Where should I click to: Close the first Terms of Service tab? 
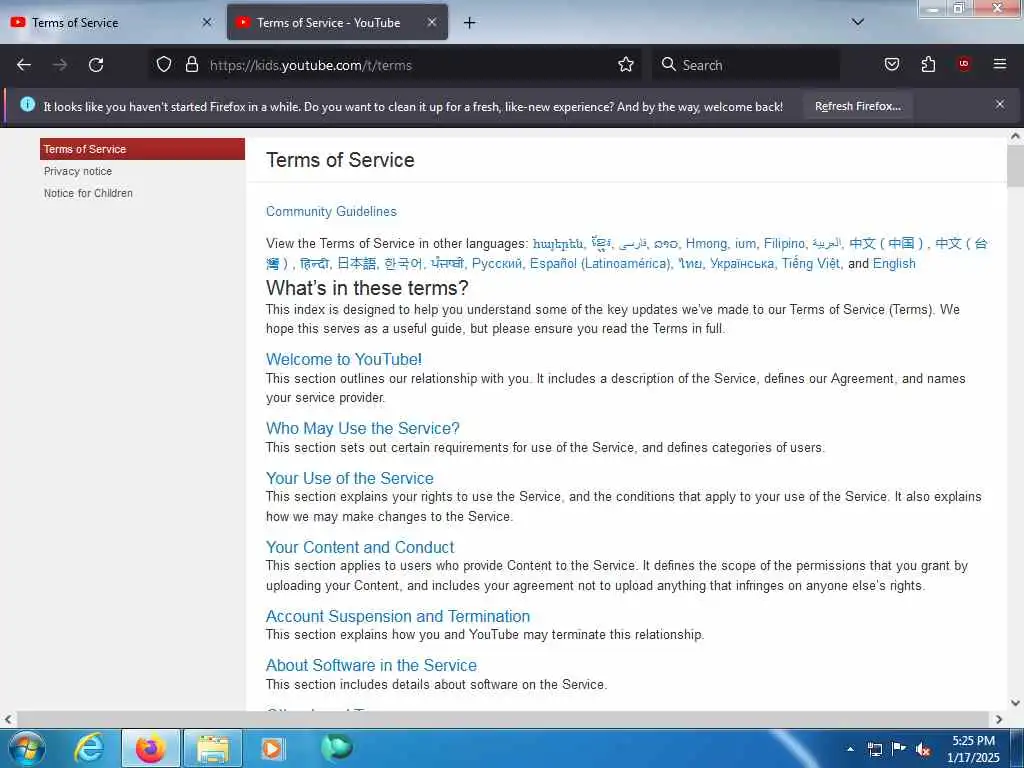(x=207, y=22)
